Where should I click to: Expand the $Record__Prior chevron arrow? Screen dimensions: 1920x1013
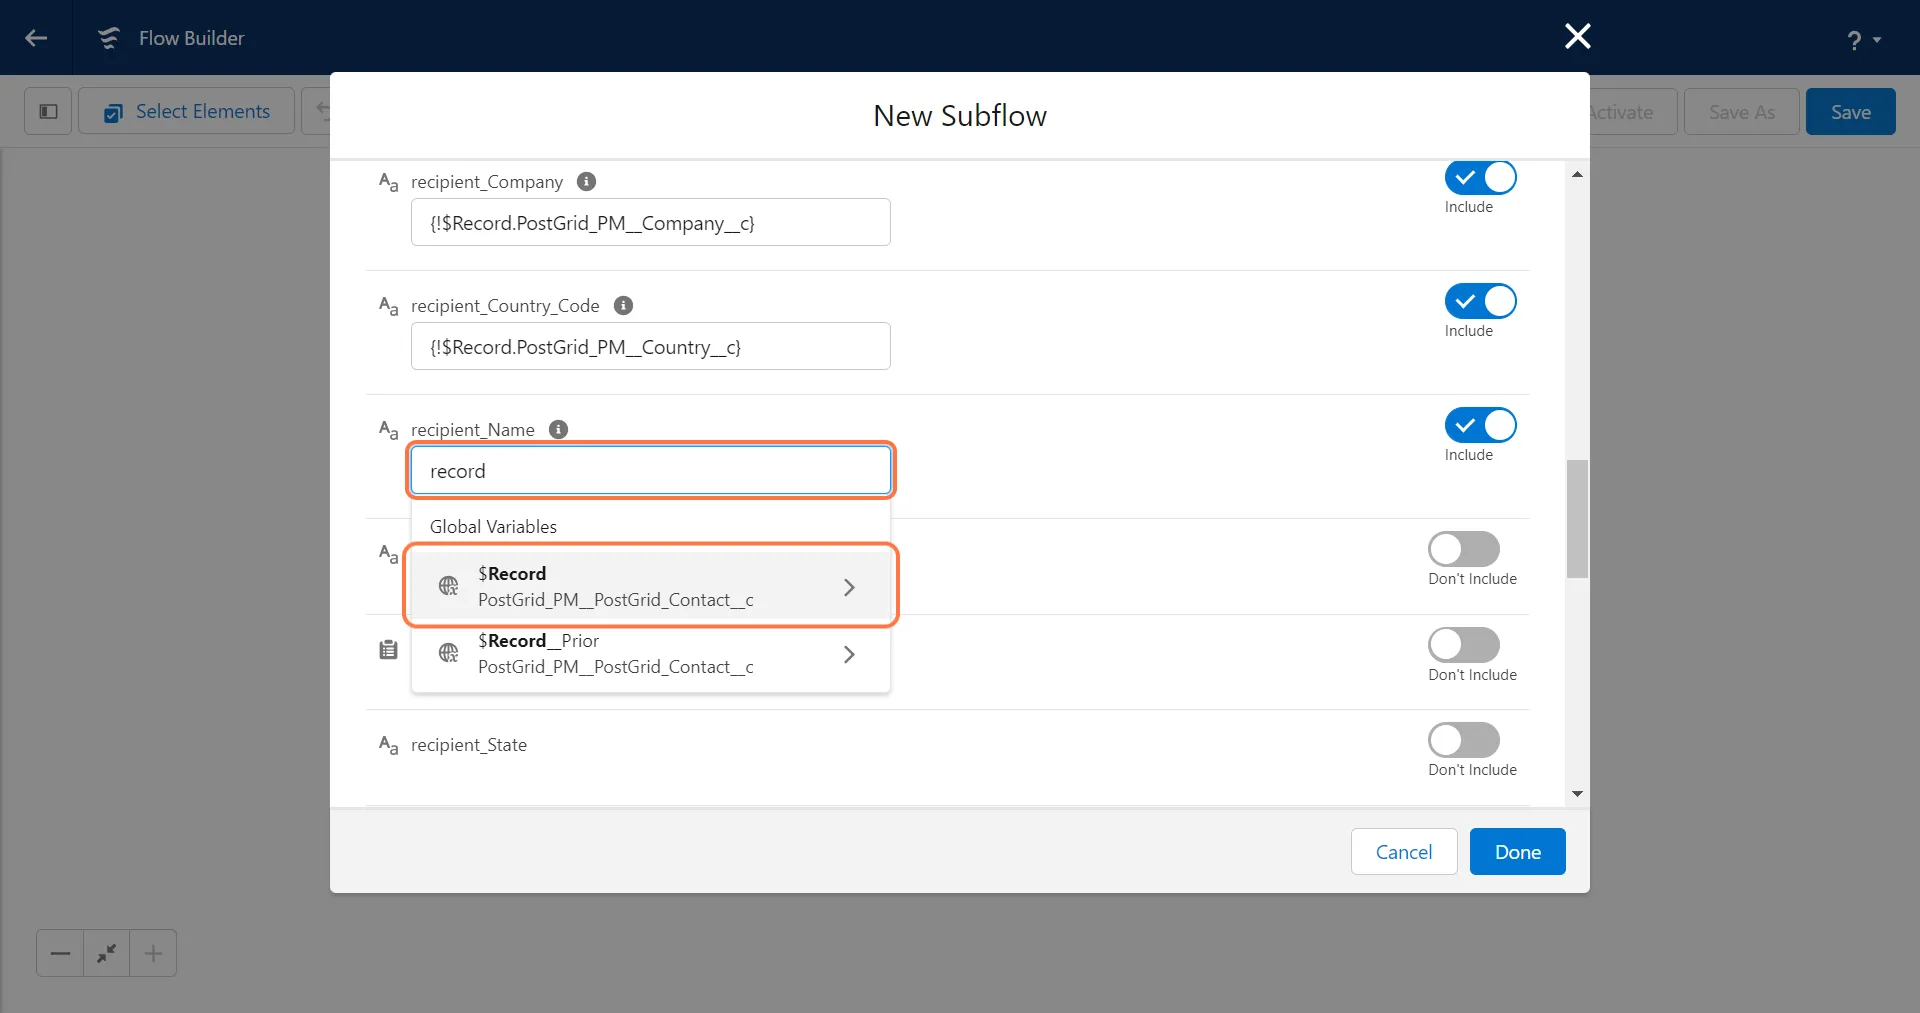(x=849, y=655)
